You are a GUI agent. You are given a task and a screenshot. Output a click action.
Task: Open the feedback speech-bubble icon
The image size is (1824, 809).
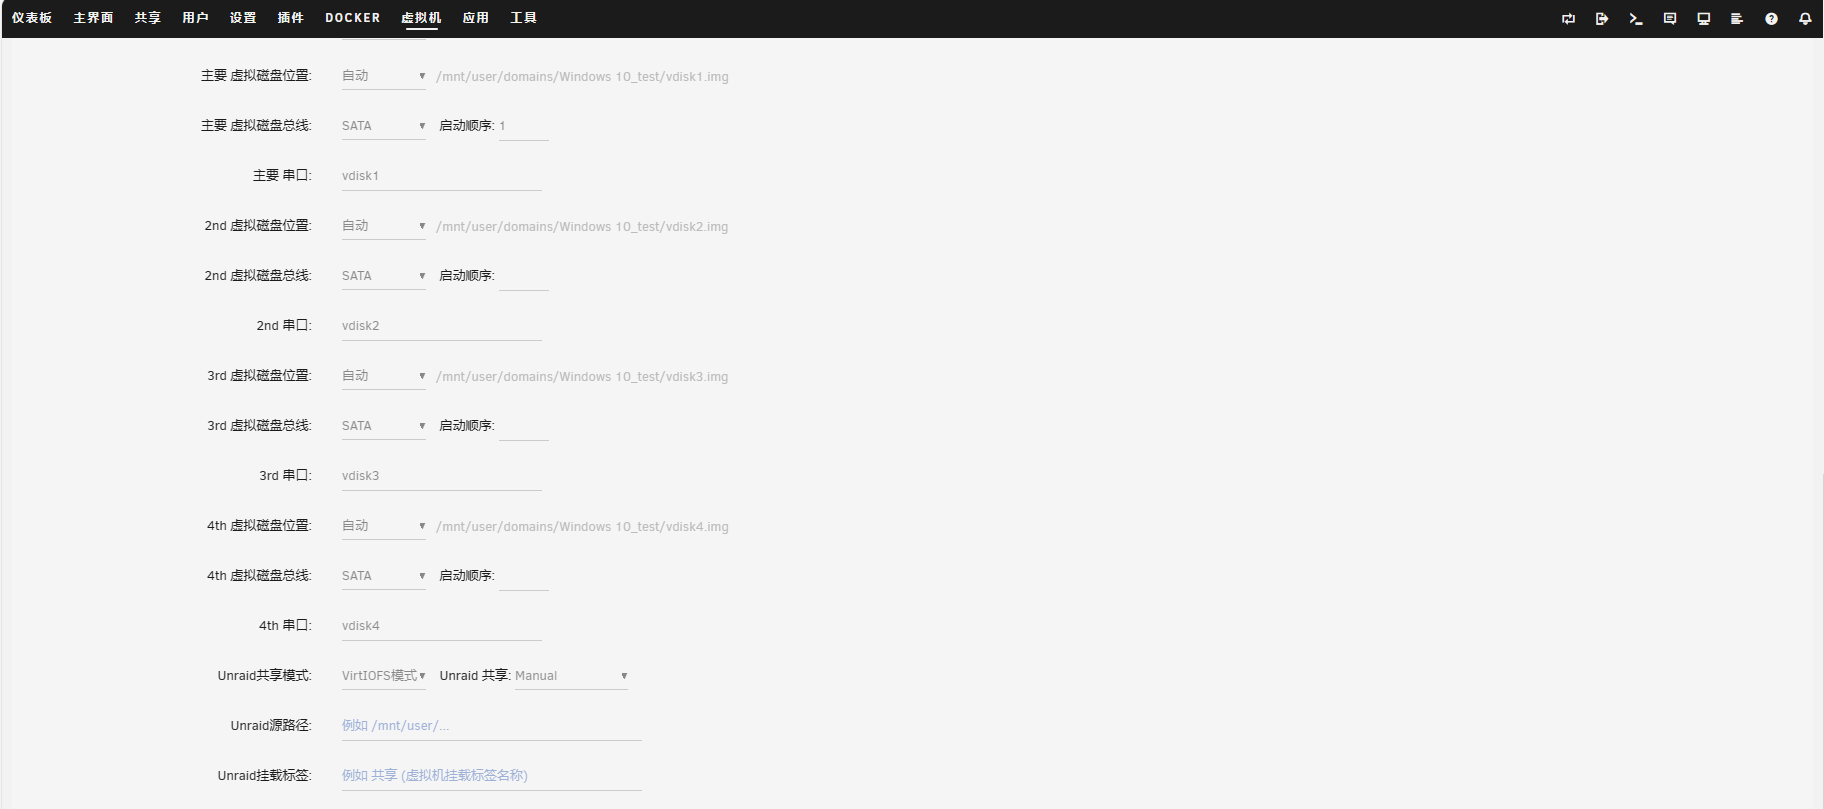pyautogui.click(x=1670, y=18)
